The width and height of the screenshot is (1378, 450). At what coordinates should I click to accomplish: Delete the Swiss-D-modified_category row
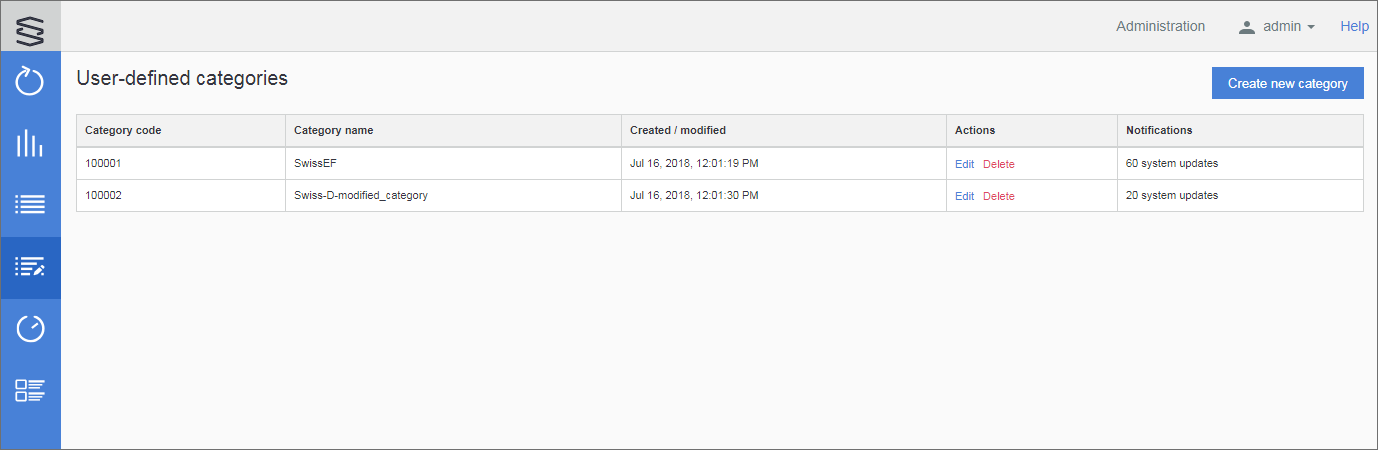coord(998,196)
